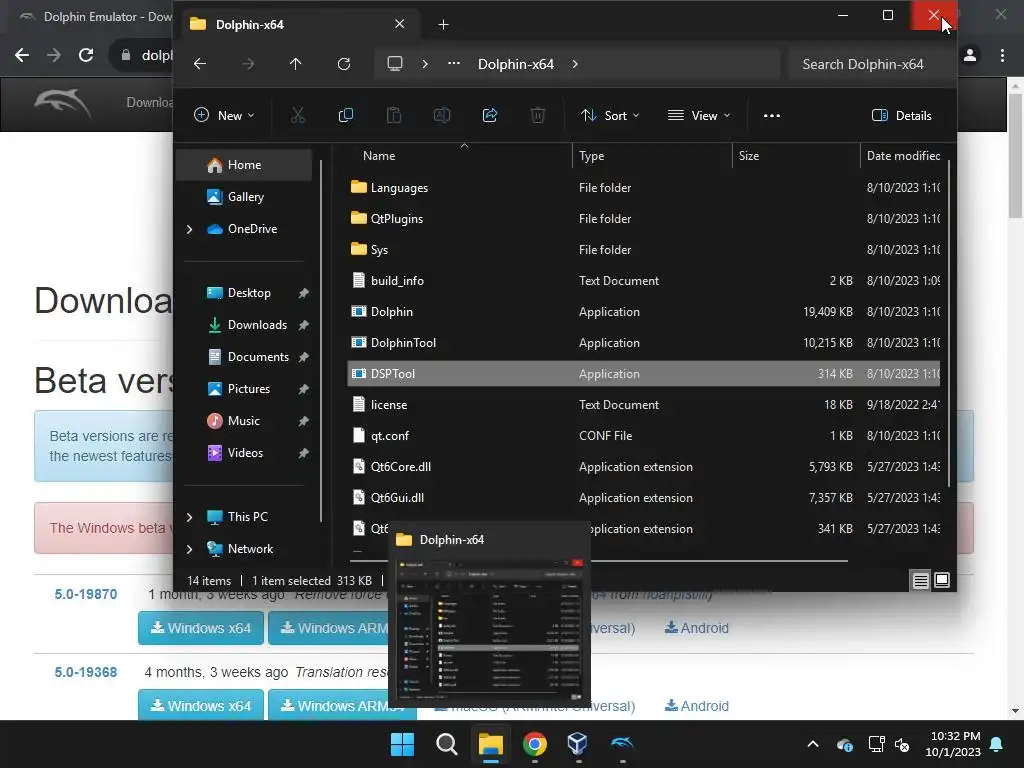
Task: Open Videos in quick access
Action: pos(244,453)
